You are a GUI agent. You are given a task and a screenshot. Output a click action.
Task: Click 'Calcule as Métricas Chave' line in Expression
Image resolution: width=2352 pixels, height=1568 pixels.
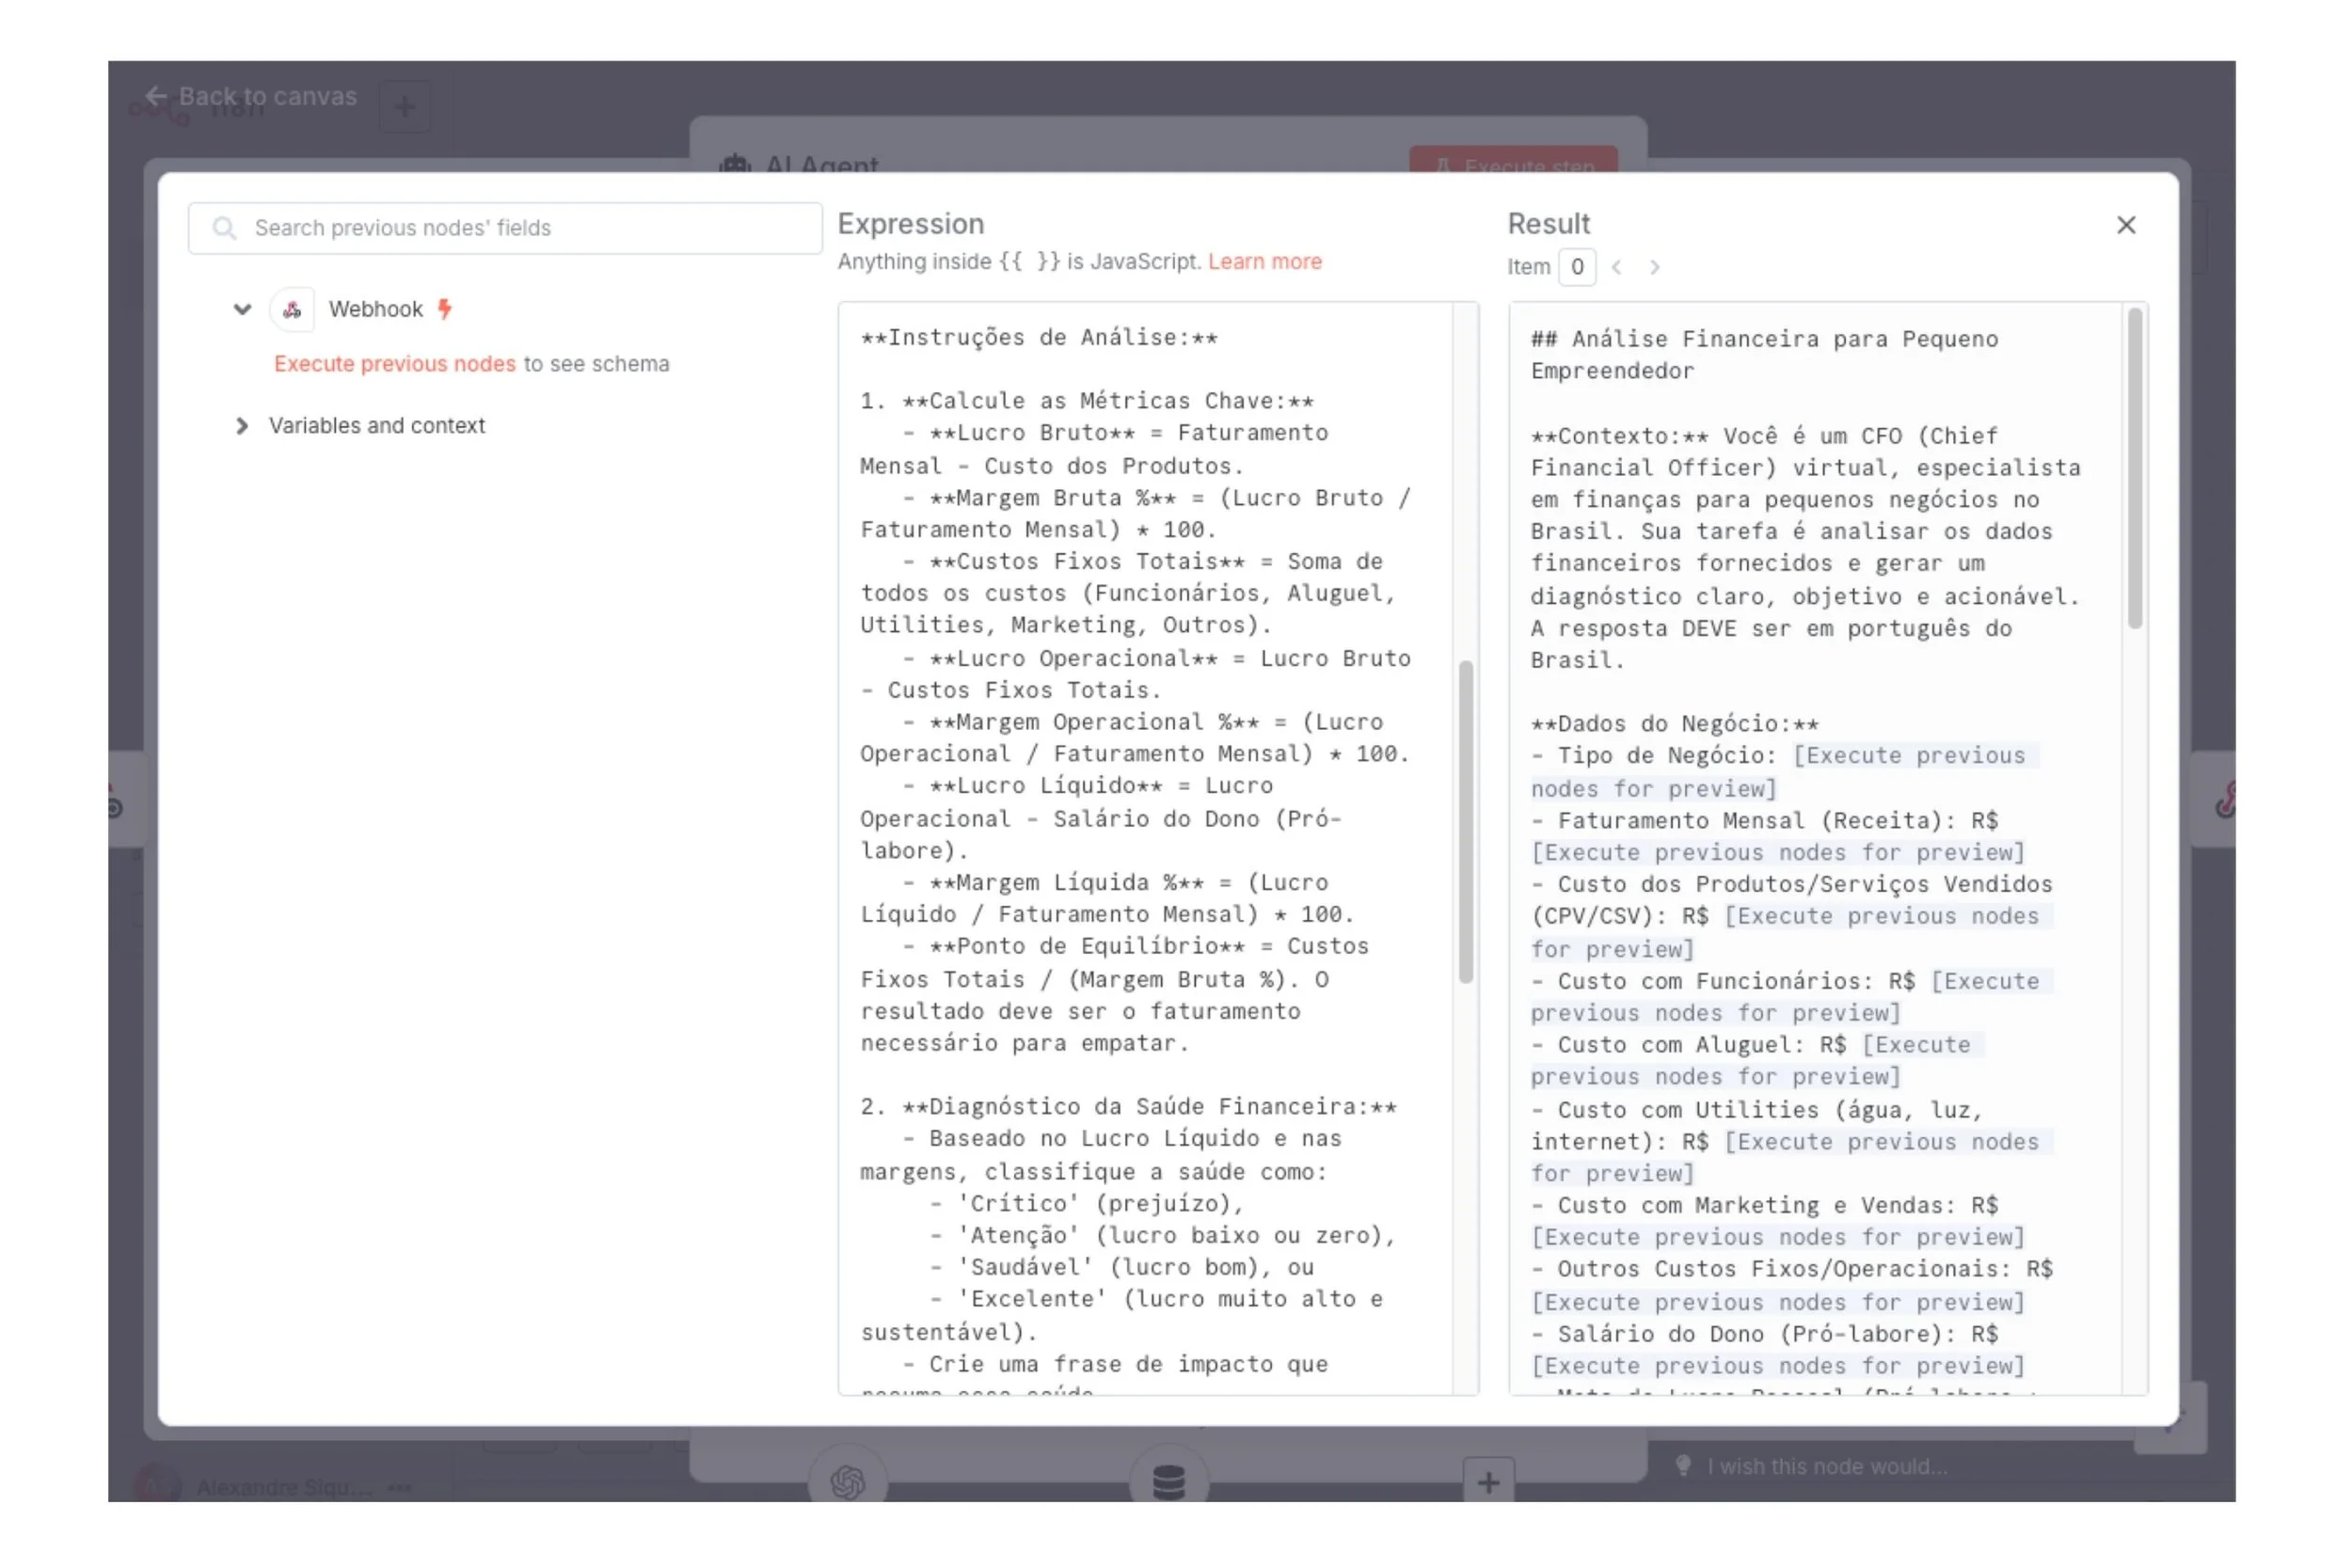(x=1087, y=401)
